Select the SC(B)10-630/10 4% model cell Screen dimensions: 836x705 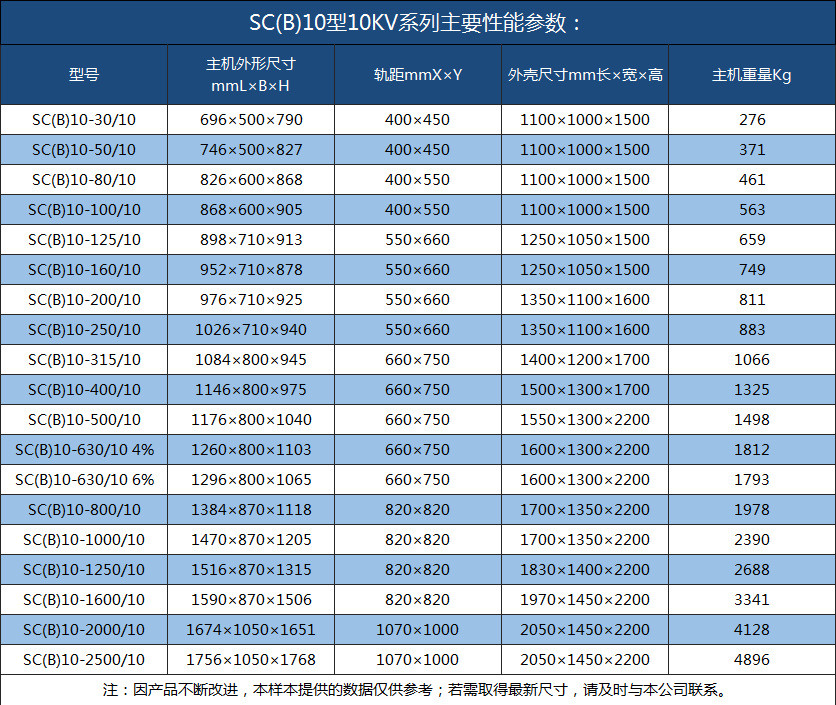pyautogui.click(x=84, y=450)
